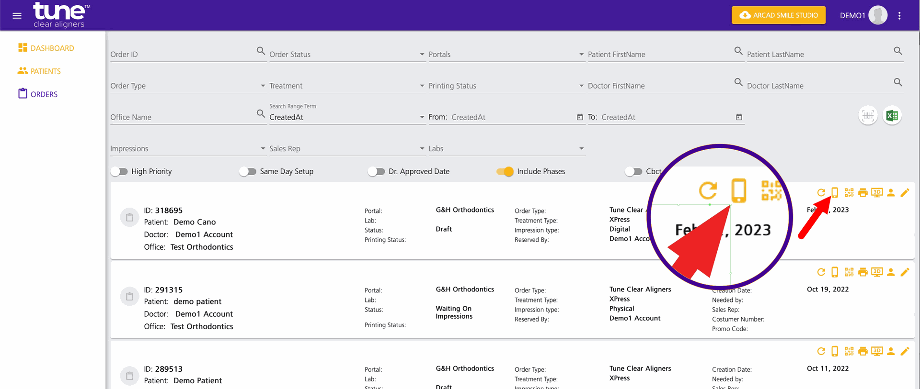Viewport: 920px width, 389px height.
Task: Open the Printing Status dropdown
Action: (506, 86)
